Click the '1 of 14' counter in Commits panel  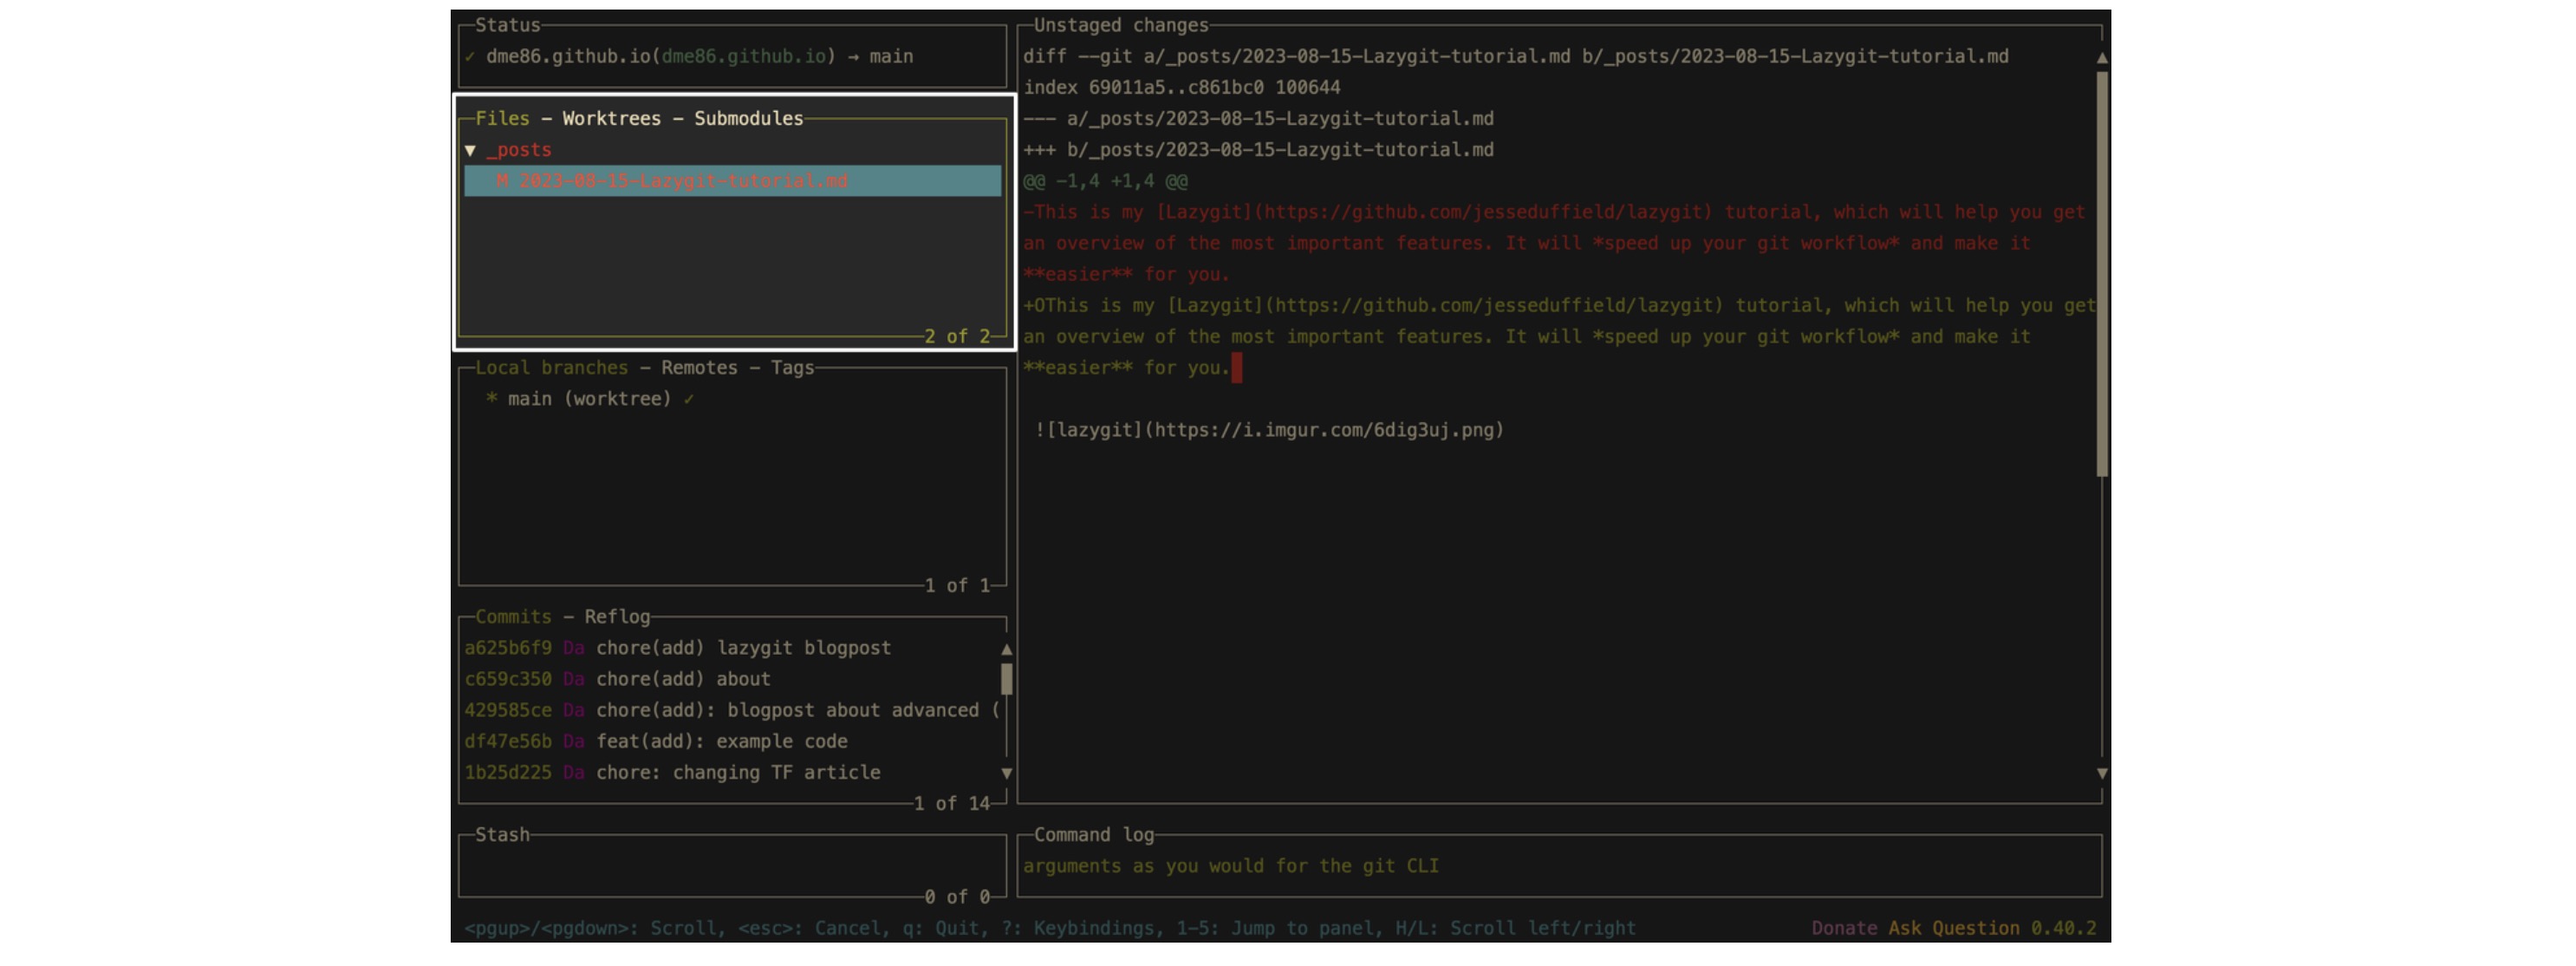[x=952, y=803]
